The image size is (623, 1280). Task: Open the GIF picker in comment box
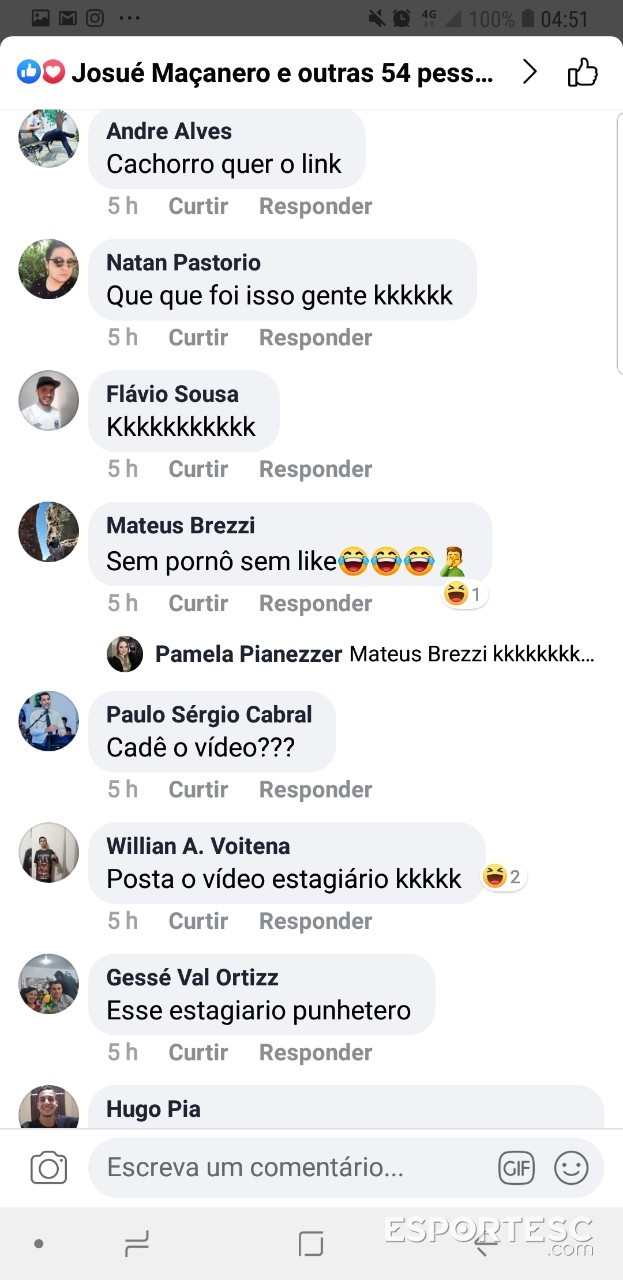click(x=516, y=1167)
